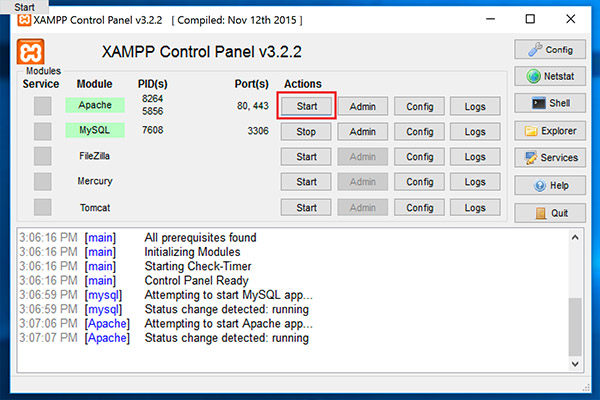Click the log scrollbar down arrow
The height and width of the screenshot is (400, 600).
click(575, 364)
